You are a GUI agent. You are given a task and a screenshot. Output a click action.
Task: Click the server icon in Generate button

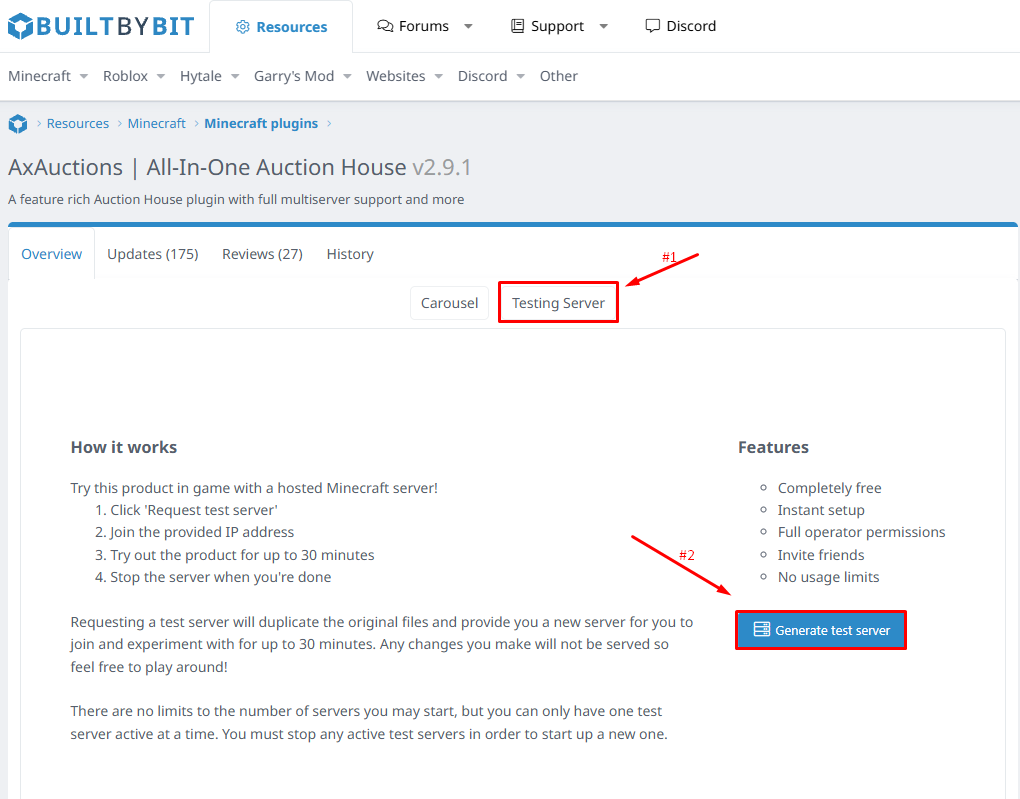click(762, 629)
